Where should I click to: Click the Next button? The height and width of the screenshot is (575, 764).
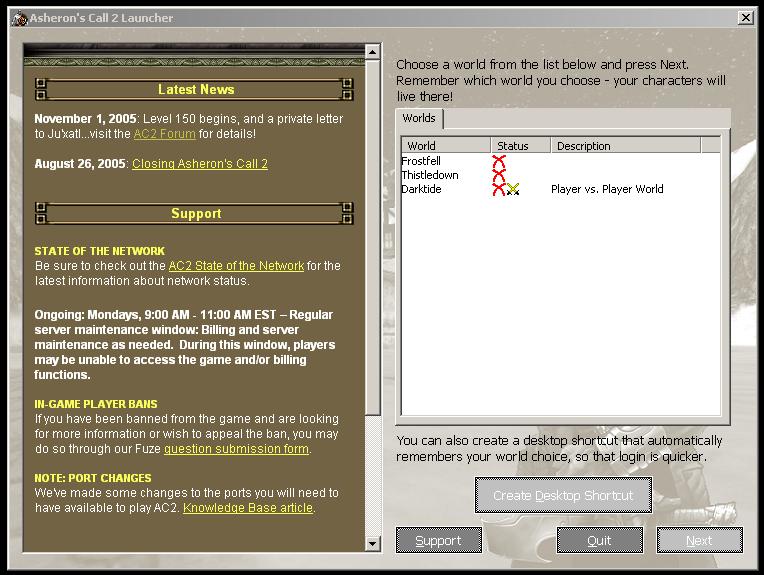click(x=699, y=540)
